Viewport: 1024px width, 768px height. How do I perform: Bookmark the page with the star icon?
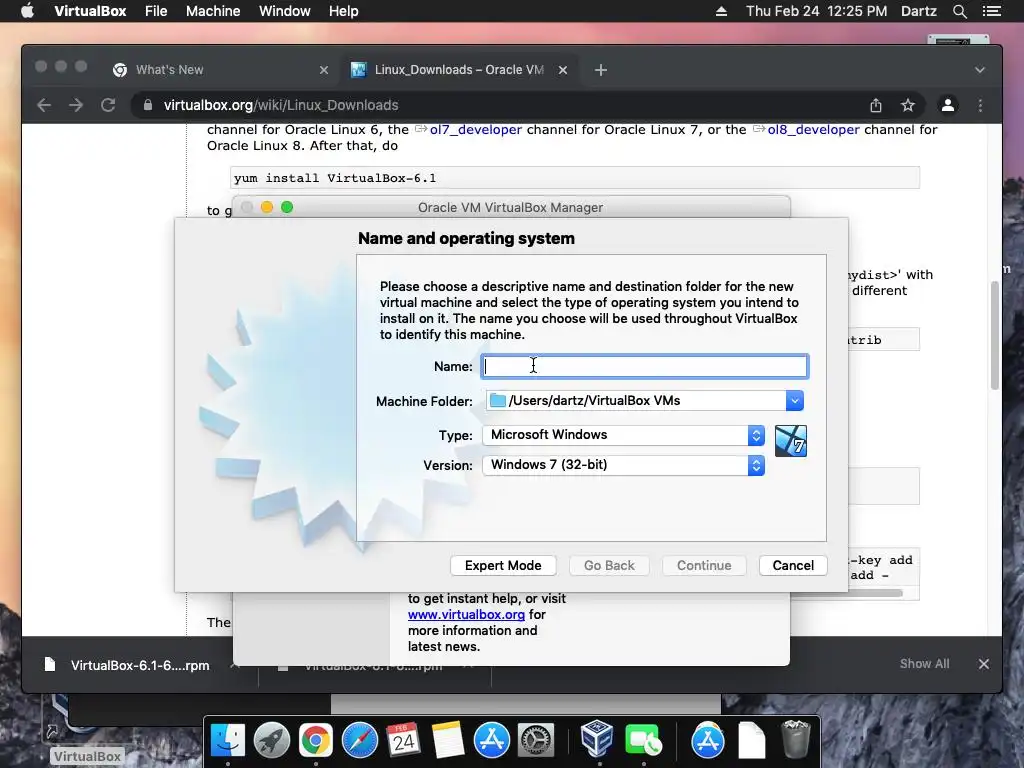pos(908,105)
